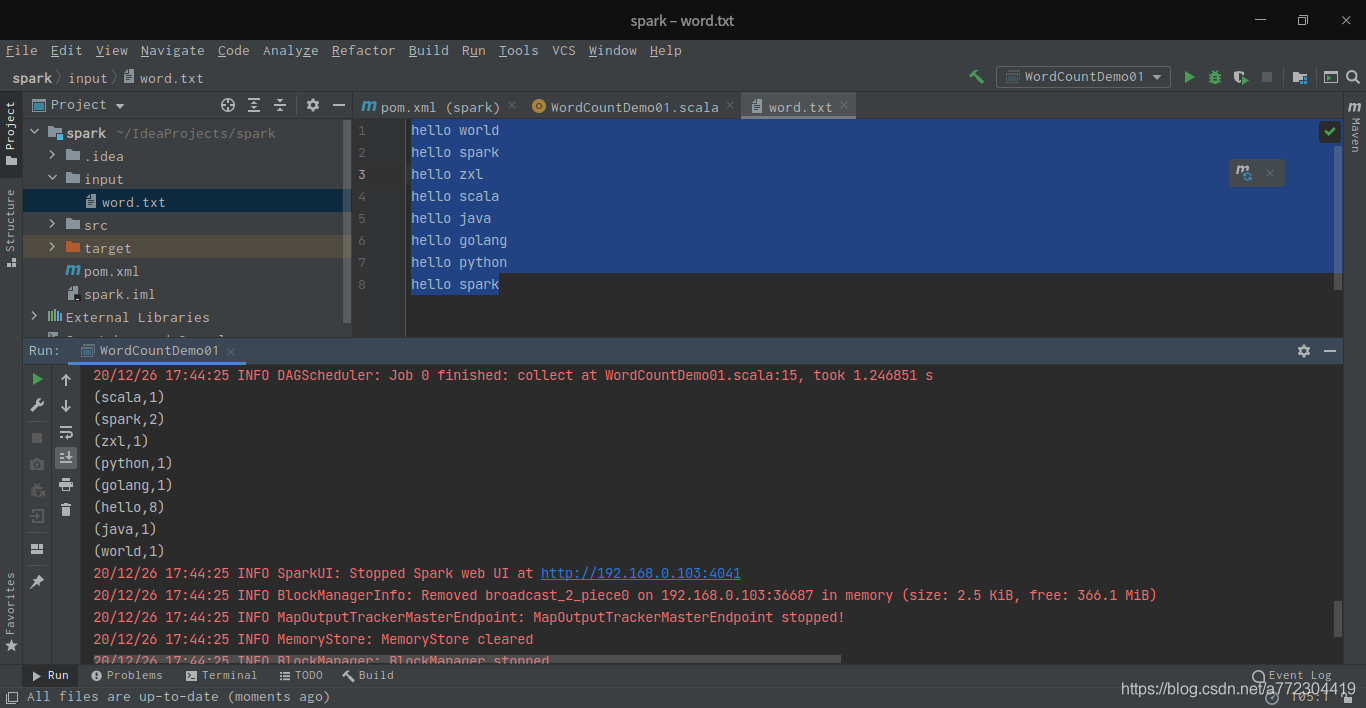Collapse the input folder
The image size is (1366, 708).
pos(52,179)
